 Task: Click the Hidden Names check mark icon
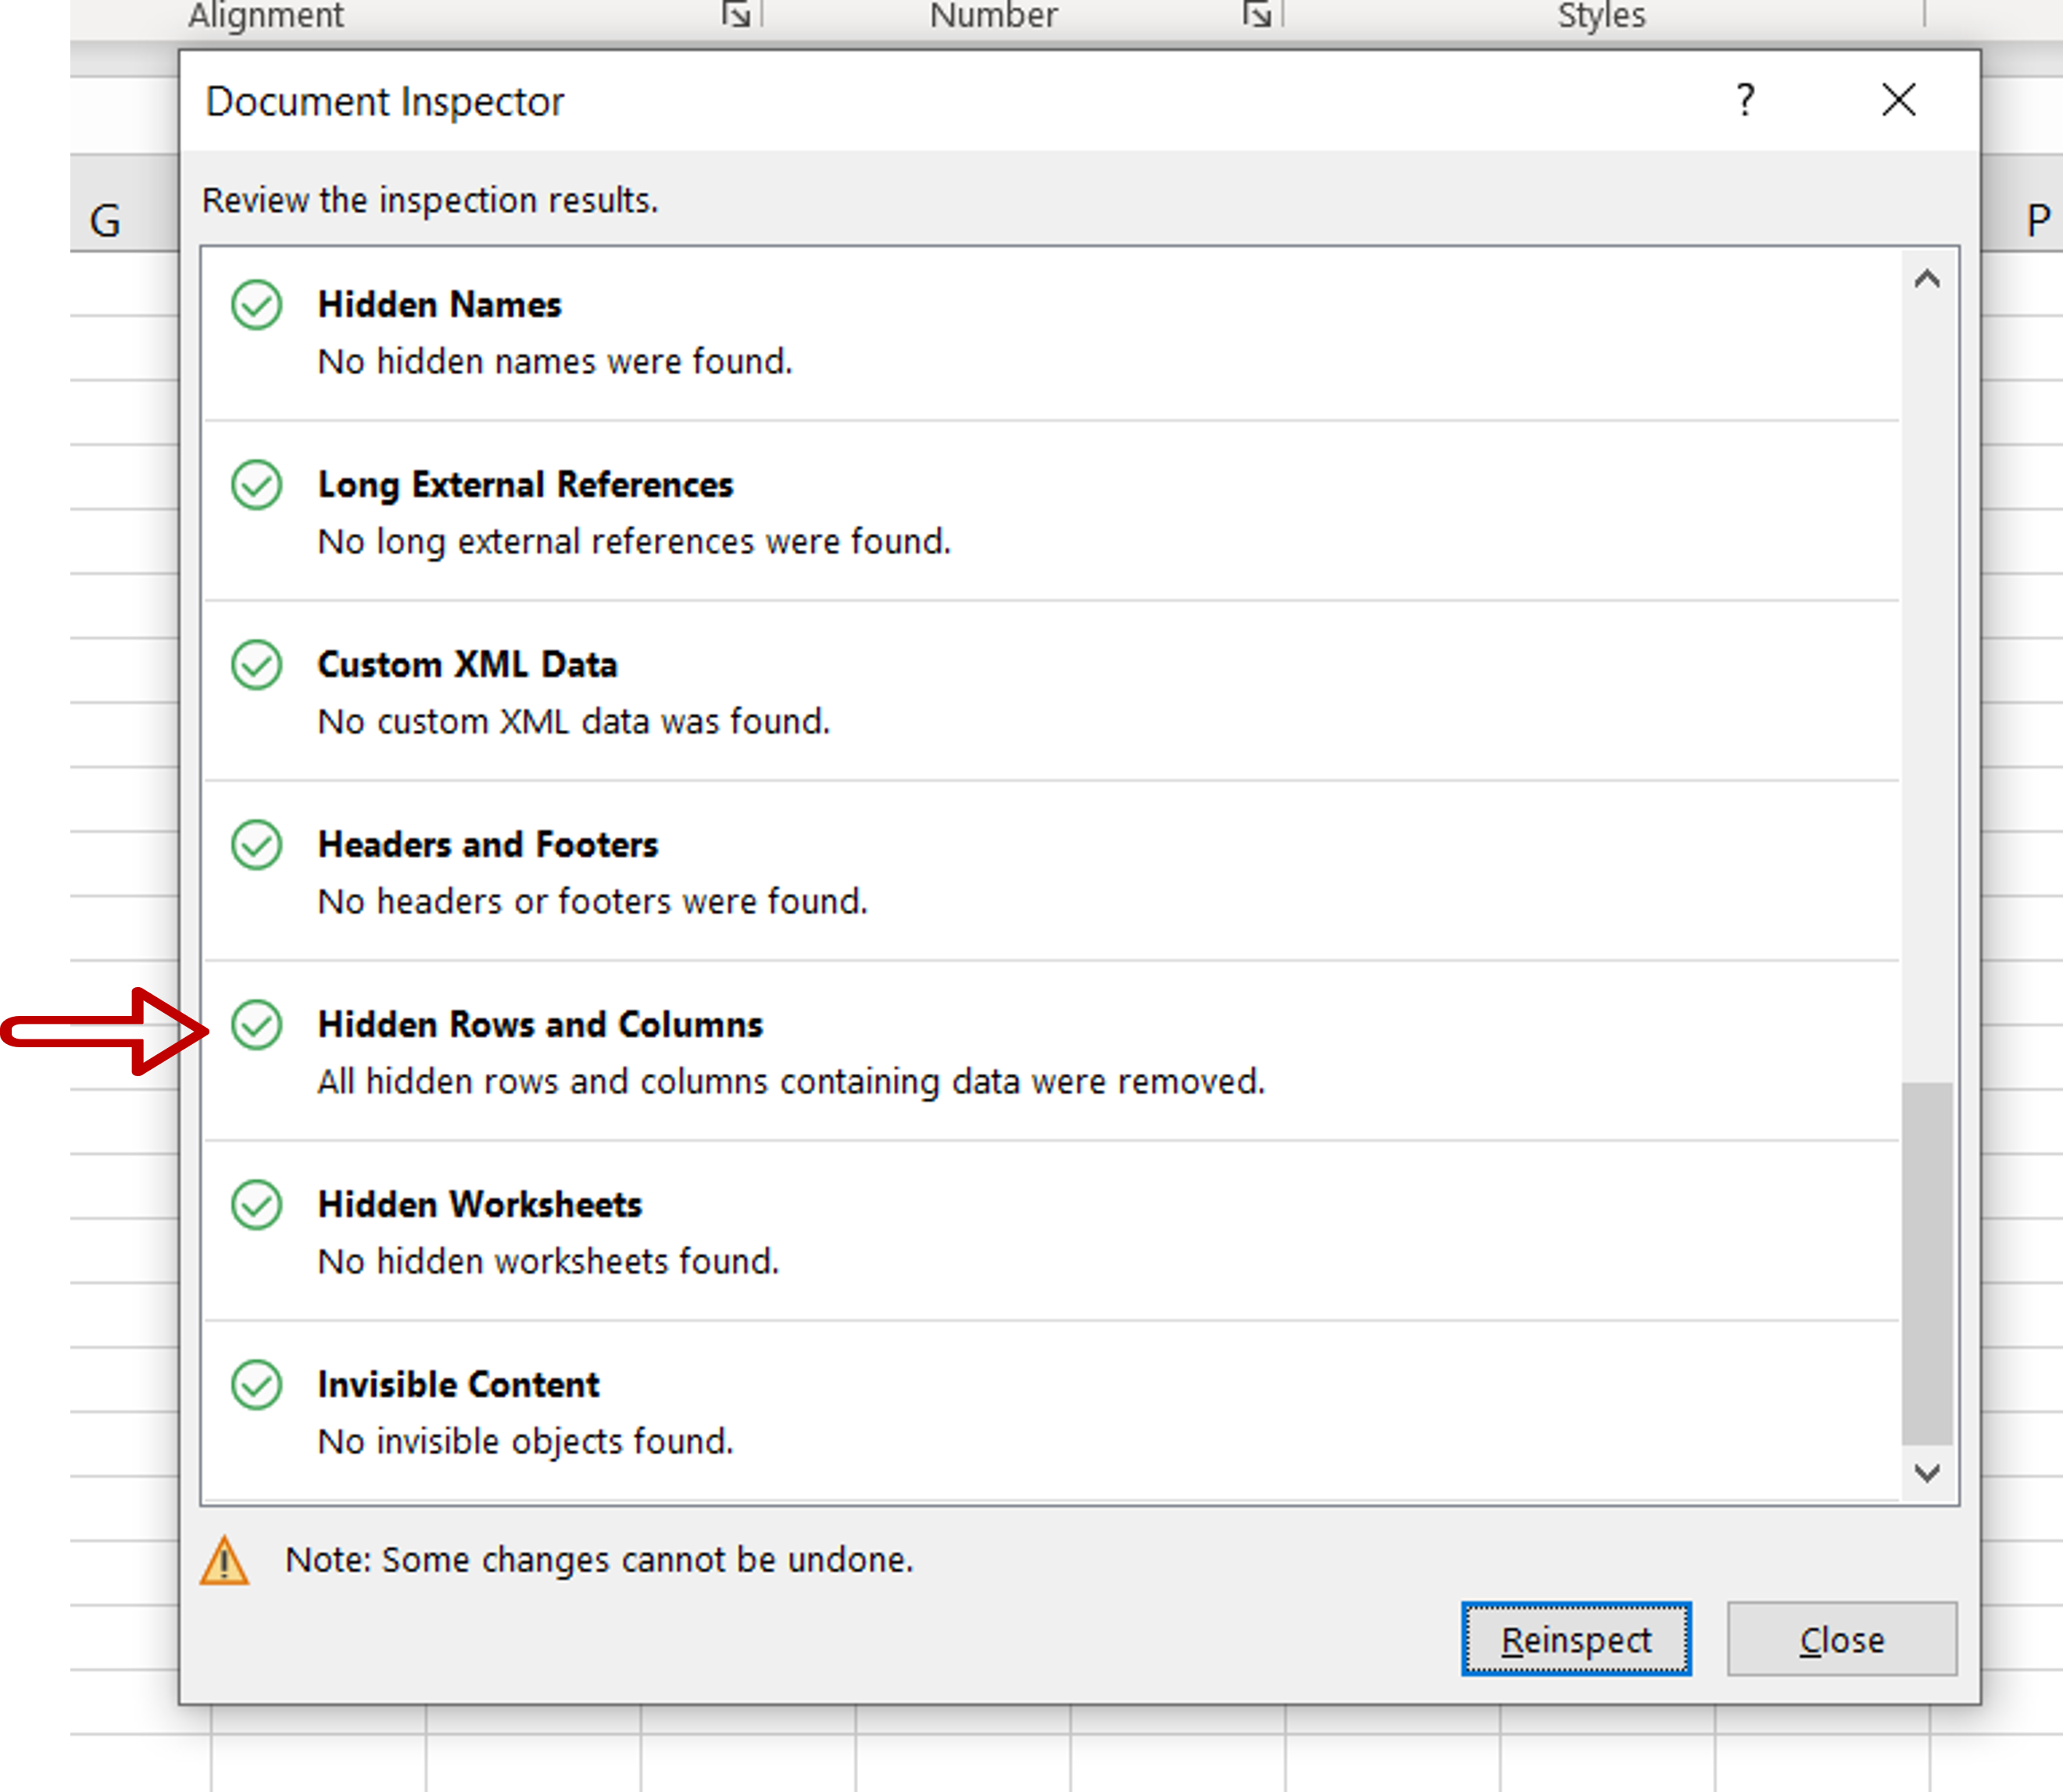(x=257, y=304)
